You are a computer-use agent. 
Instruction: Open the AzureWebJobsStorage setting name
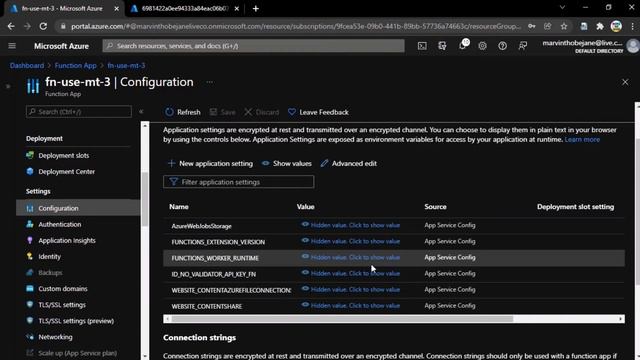tap(202, 226)
